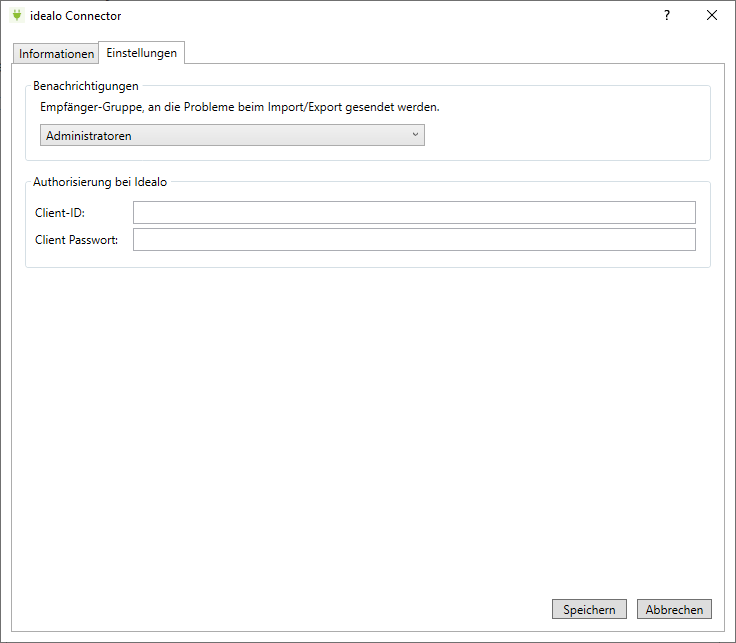
Task: Close the idealo Connector window
Action: tap(712, 15)
